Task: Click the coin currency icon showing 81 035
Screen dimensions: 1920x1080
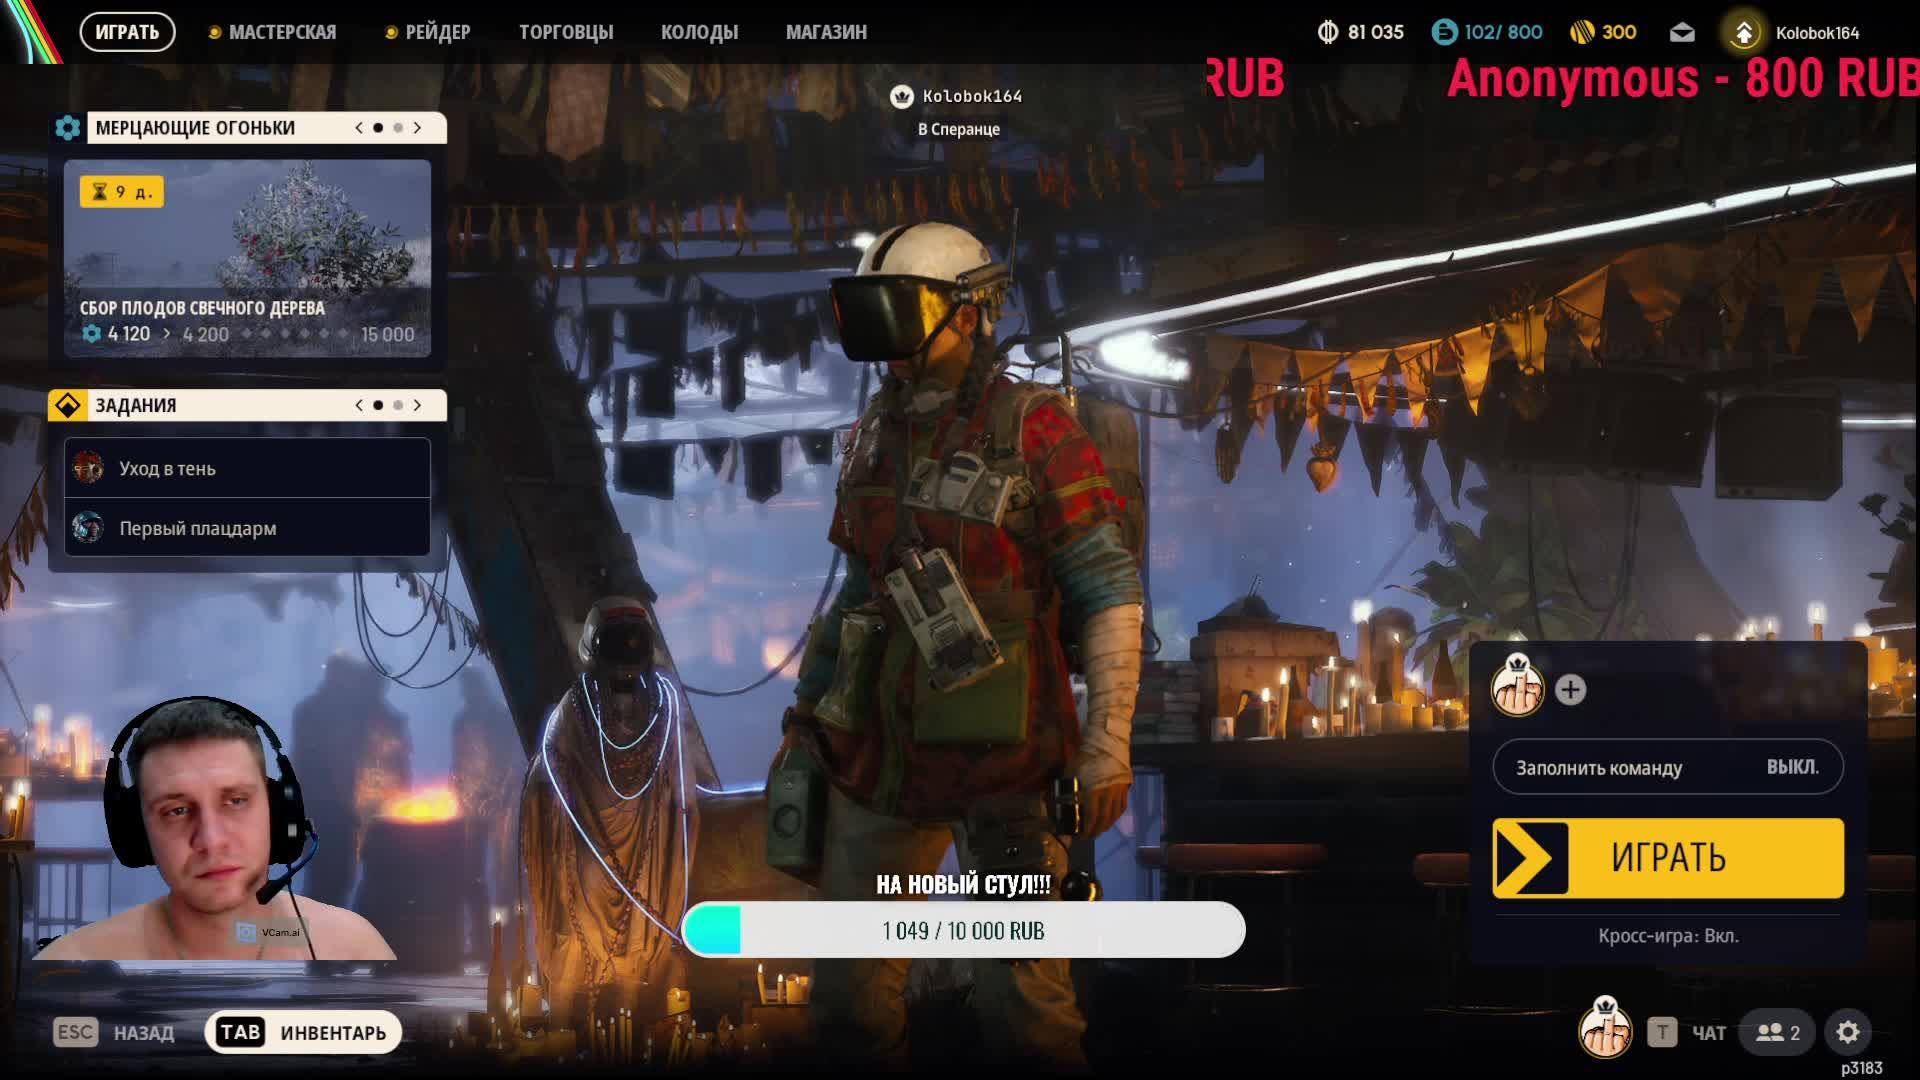Action: (x=1328, y=33)
